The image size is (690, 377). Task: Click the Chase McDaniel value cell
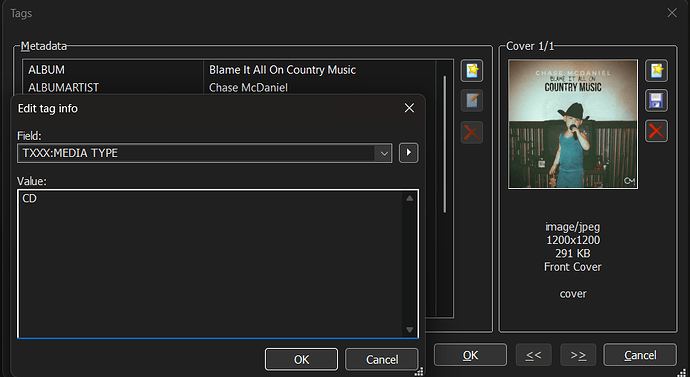[248, 88]
